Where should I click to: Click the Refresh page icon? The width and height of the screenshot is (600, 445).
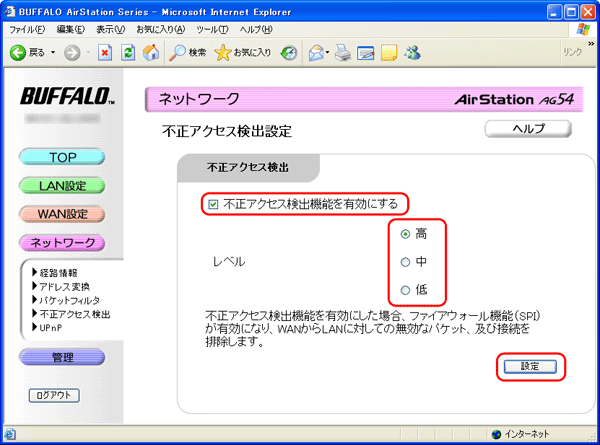127,51
